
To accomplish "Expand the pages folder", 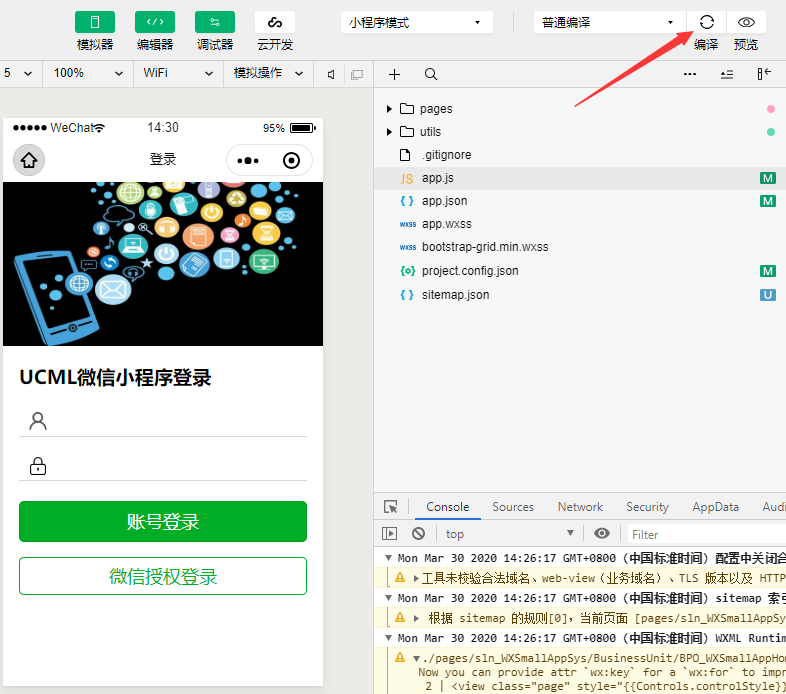I will (x=389, y=109).
